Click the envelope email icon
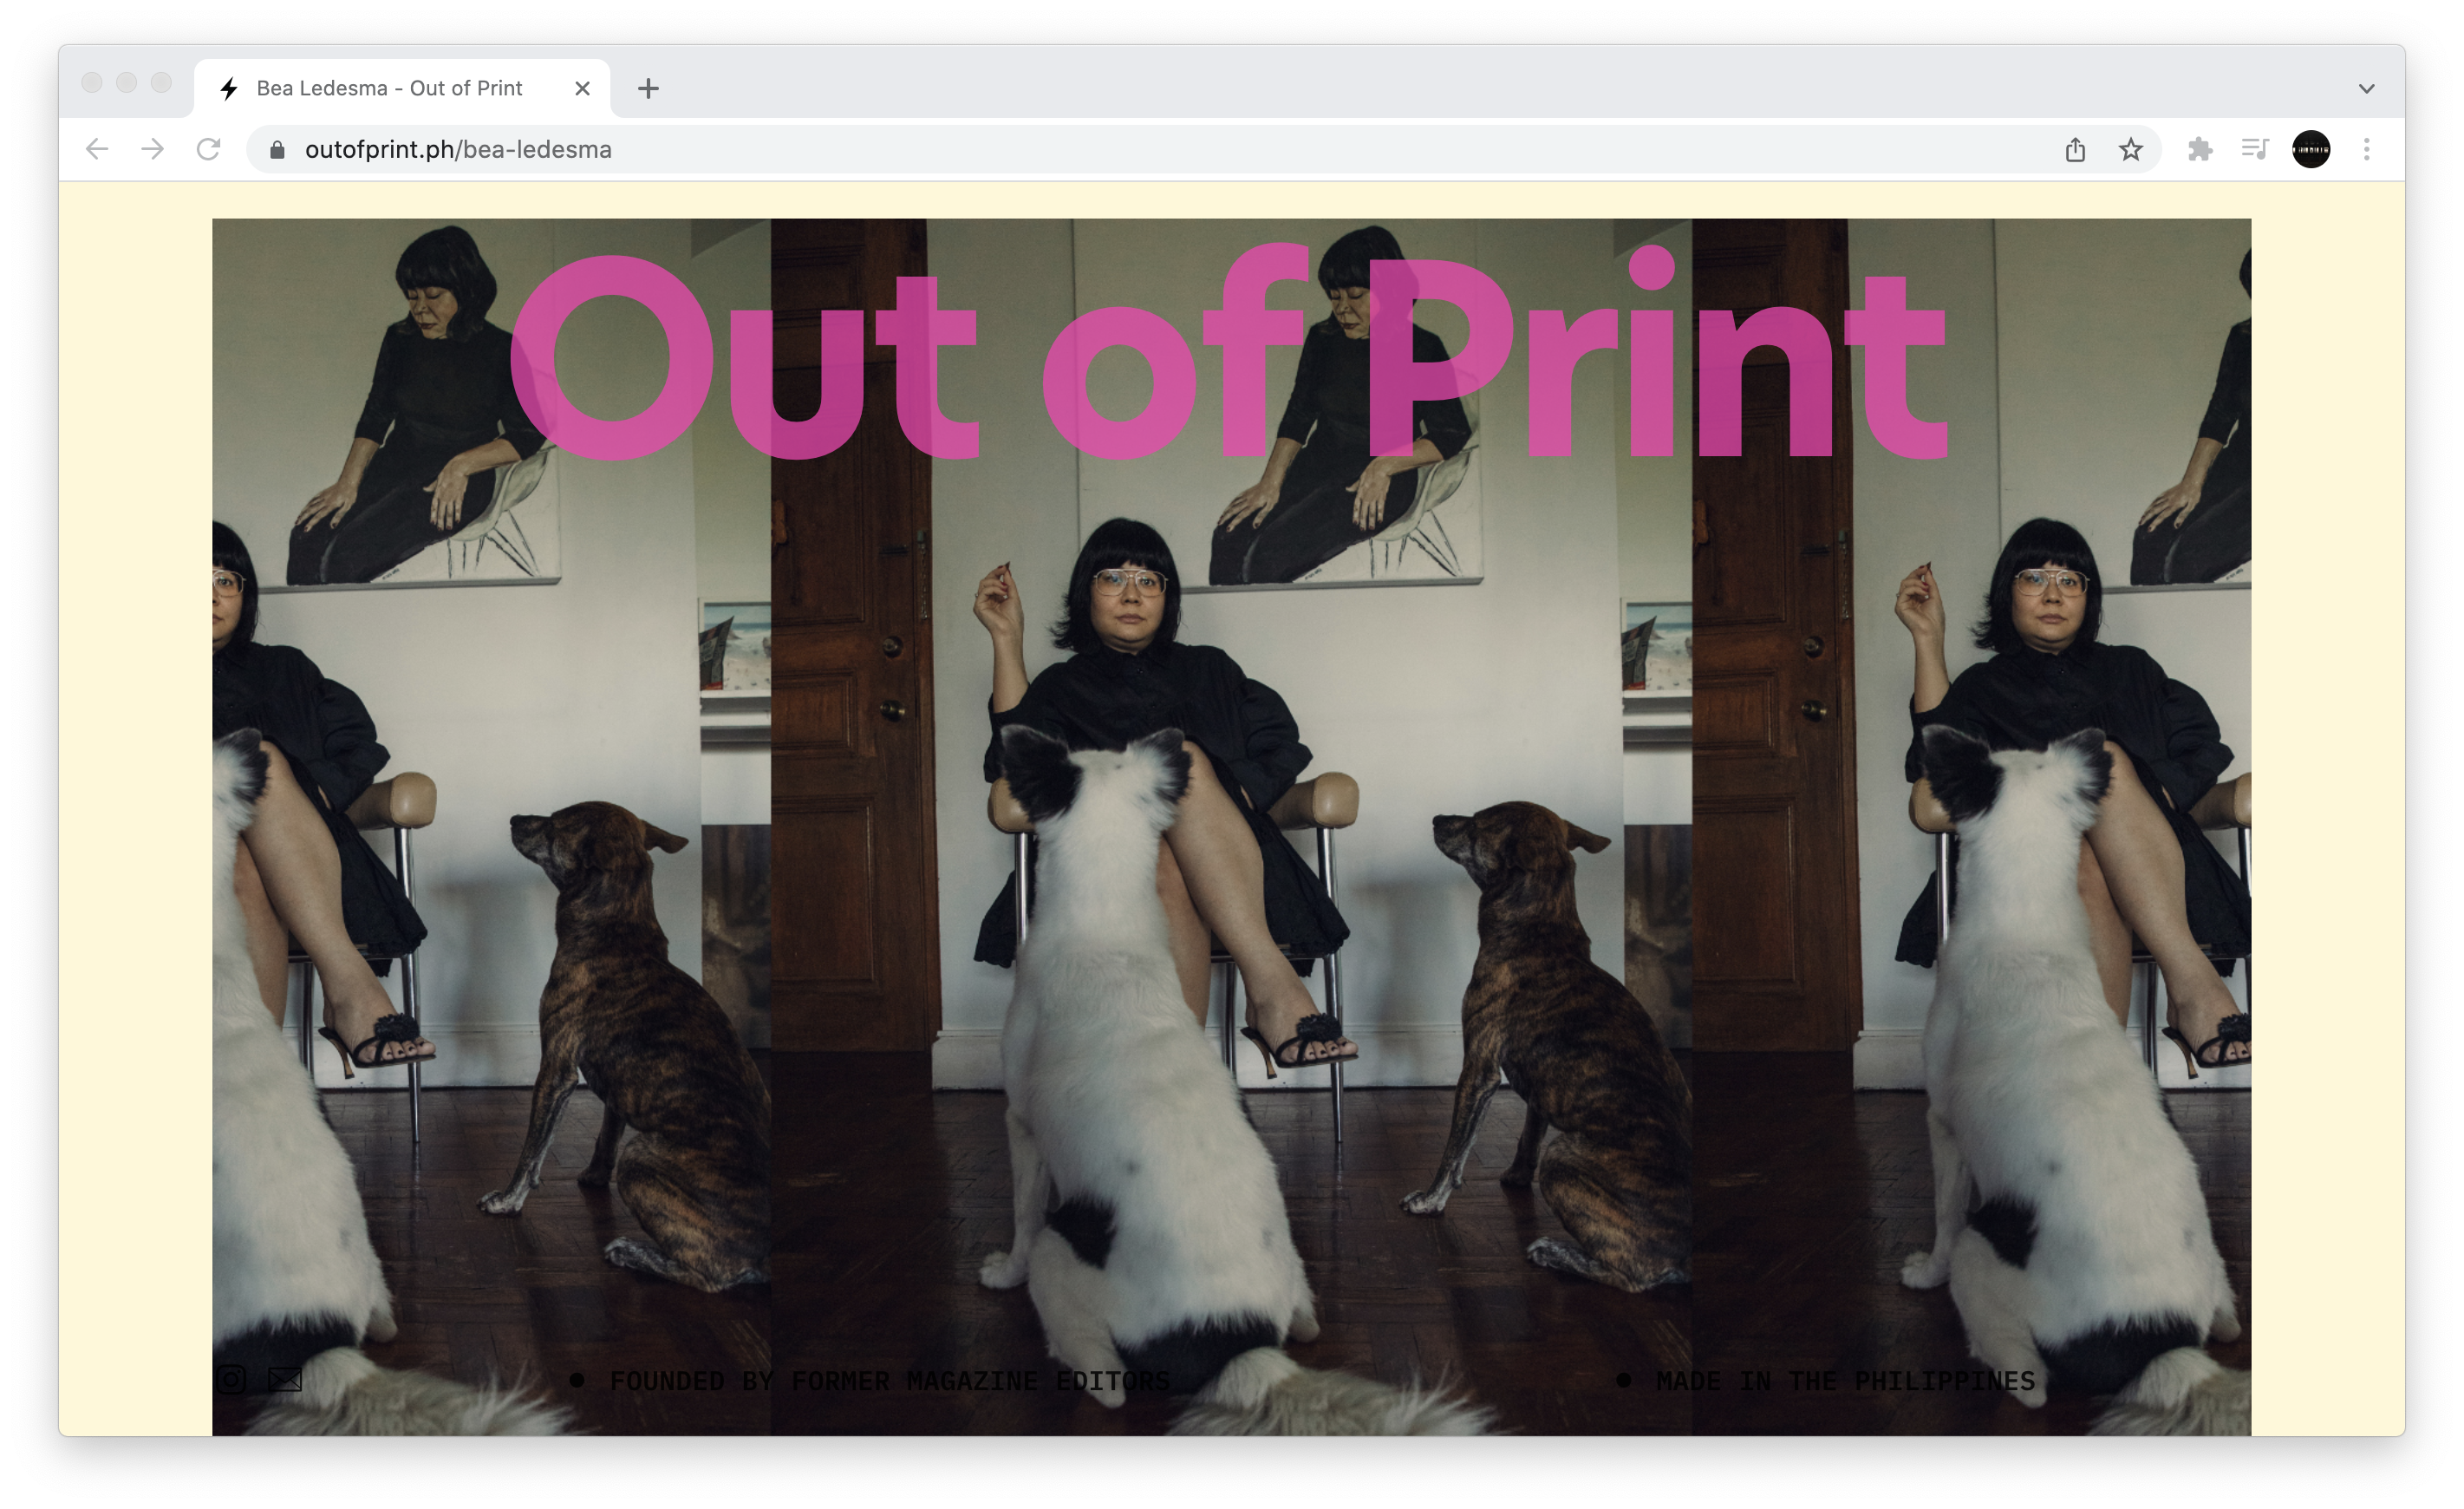This screenshot has height=1509, width=2464. [285, 1380]
